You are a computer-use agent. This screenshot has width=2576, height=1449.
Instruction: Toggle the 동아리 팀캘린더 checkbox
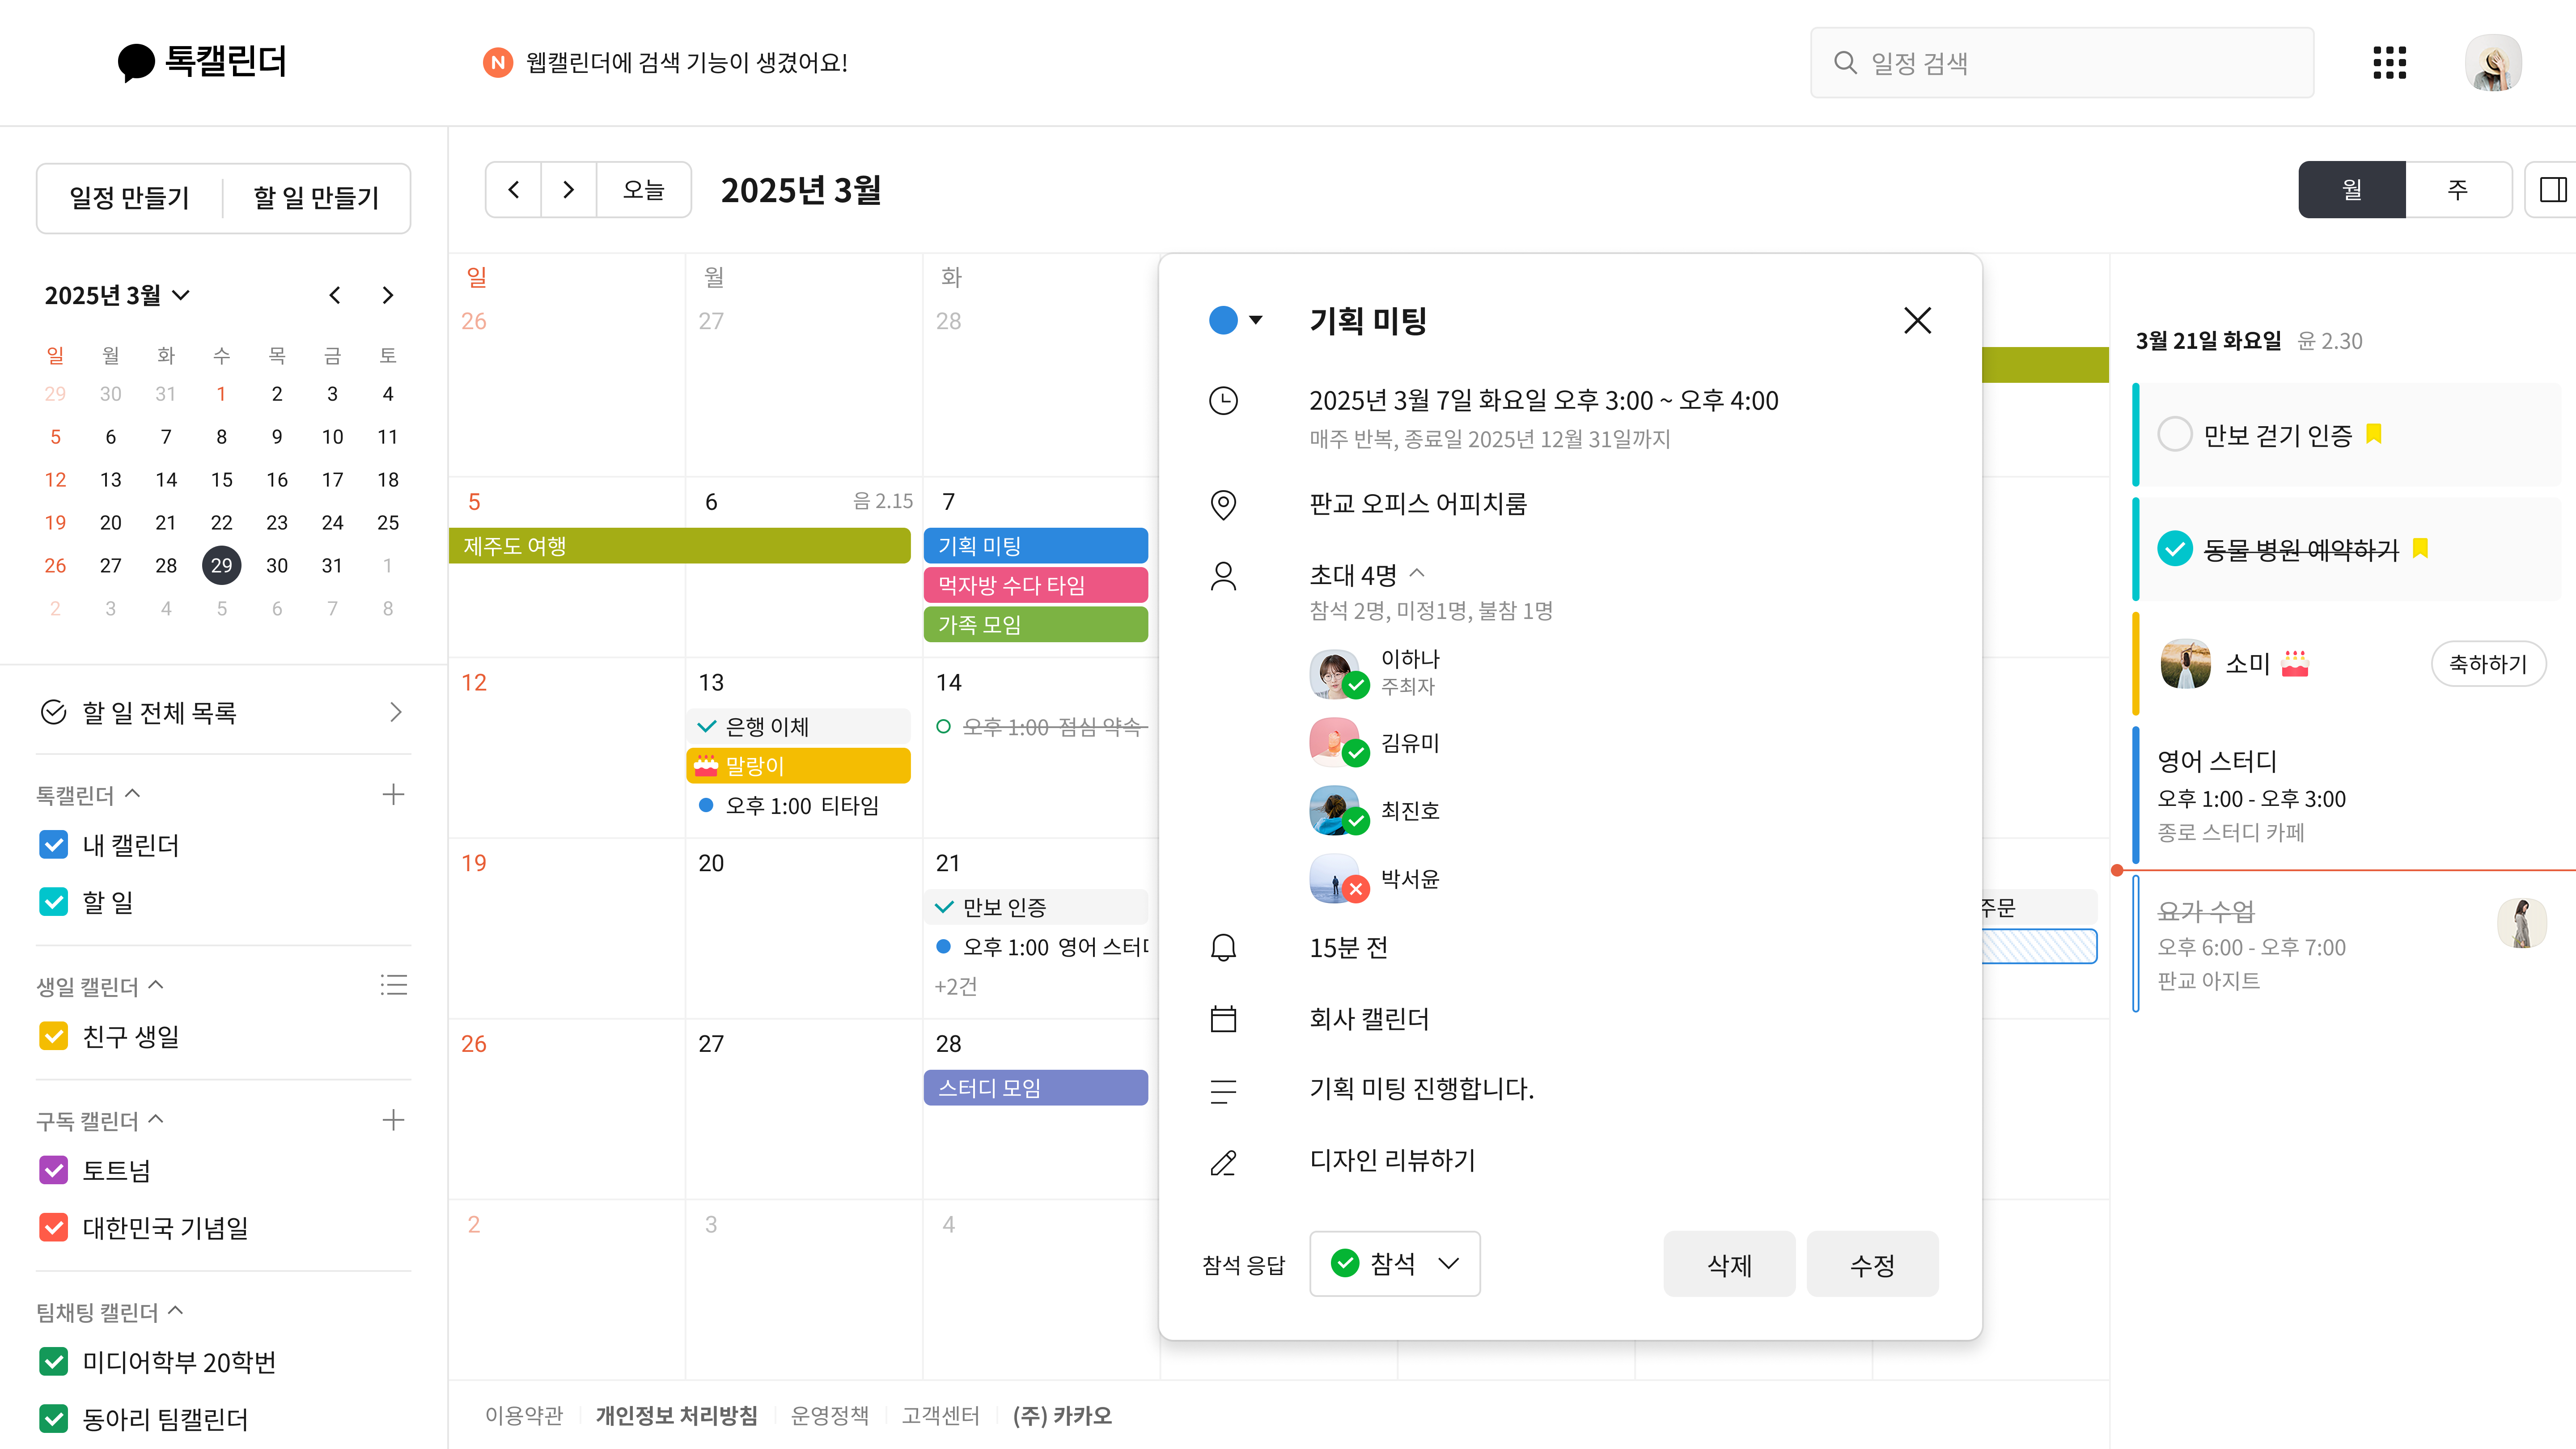(x=54, y=1418)
